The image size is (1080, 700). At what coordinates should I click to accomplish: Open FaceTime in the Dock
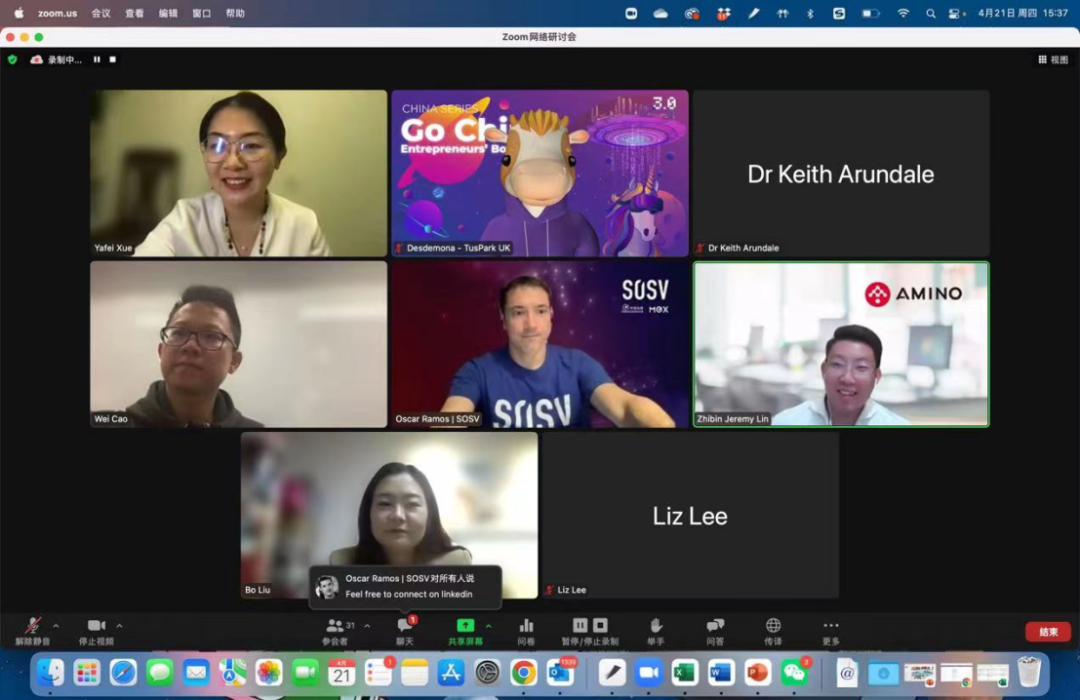point(305,672)
